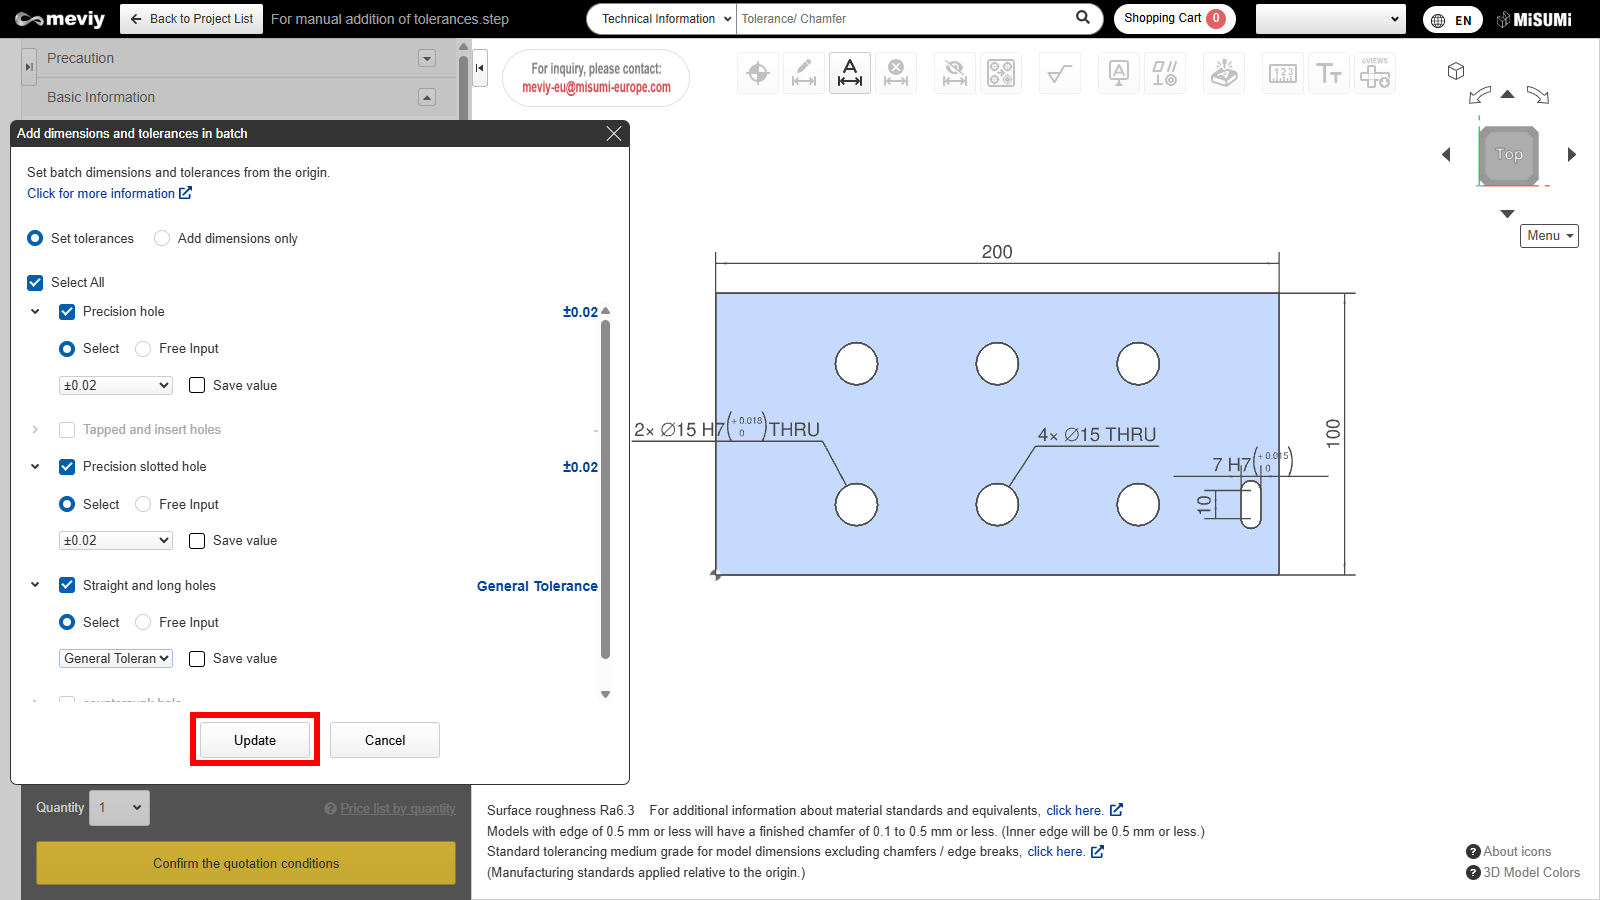Open the Technical Information search category menu
This screenshot has width=1600, height=900.
click(x=664, y=19)
